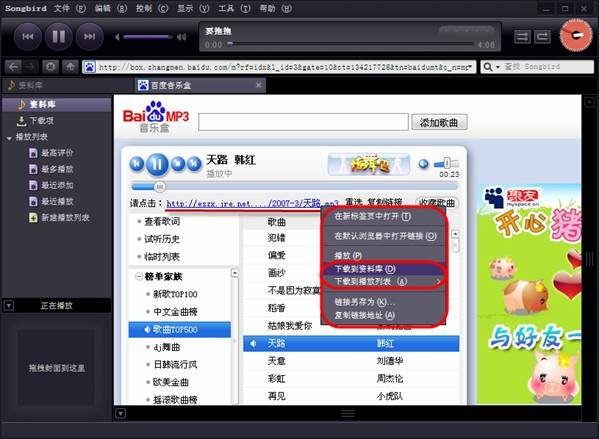Screen dimensions: 599x439
Task: Click Baidu player previous song button
Action: click(136, 164)
